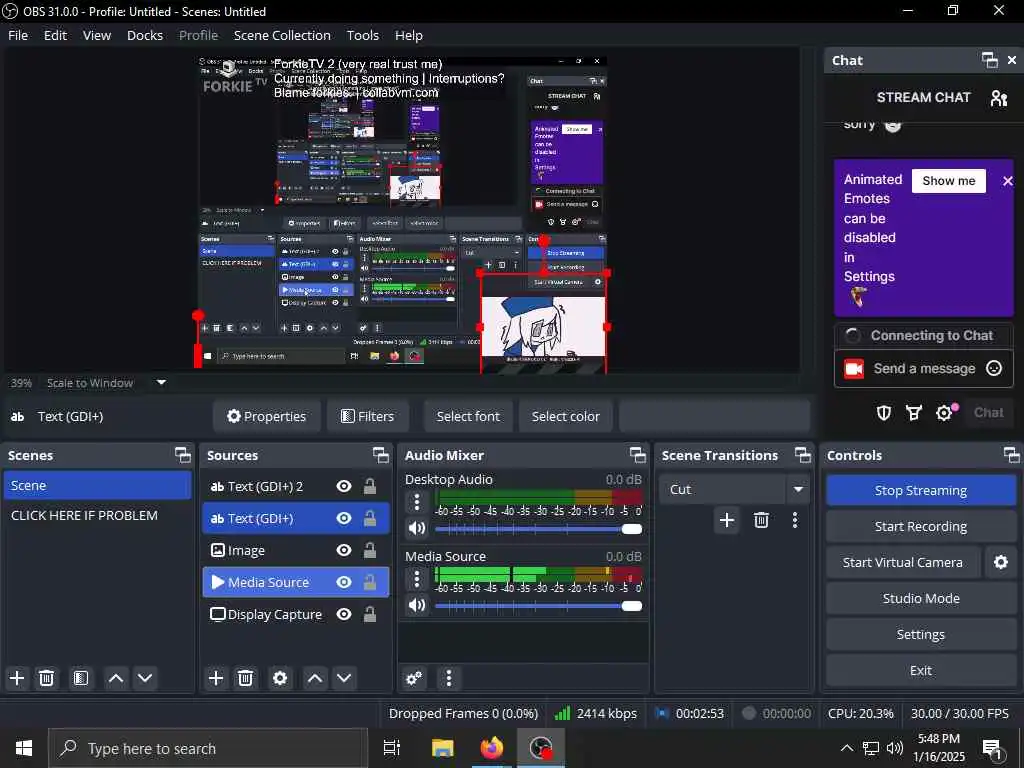Mute Desktop Audio speaker icon
Screen dimensions: 1024x768
[417, 528]
